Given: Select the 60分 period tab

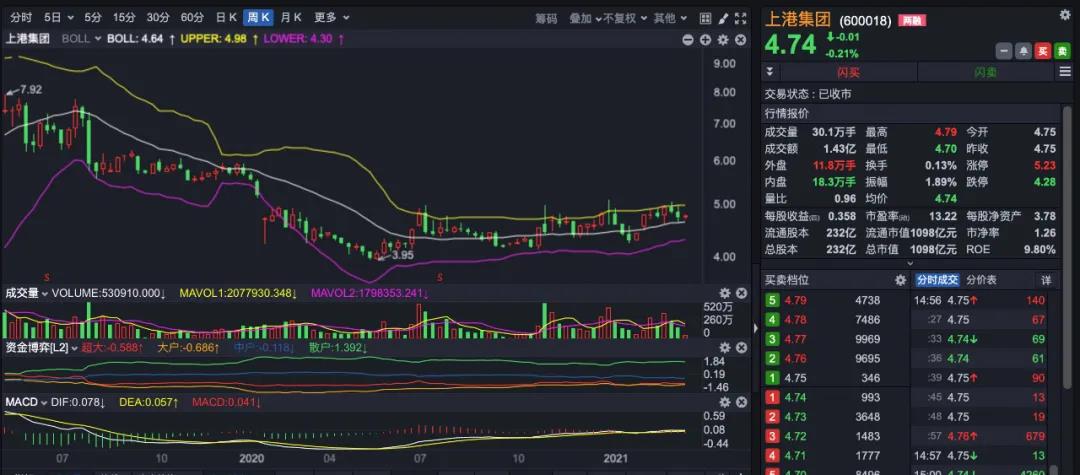Looking at the screenshot, I should pyautogui.click(x=191, y=17).
